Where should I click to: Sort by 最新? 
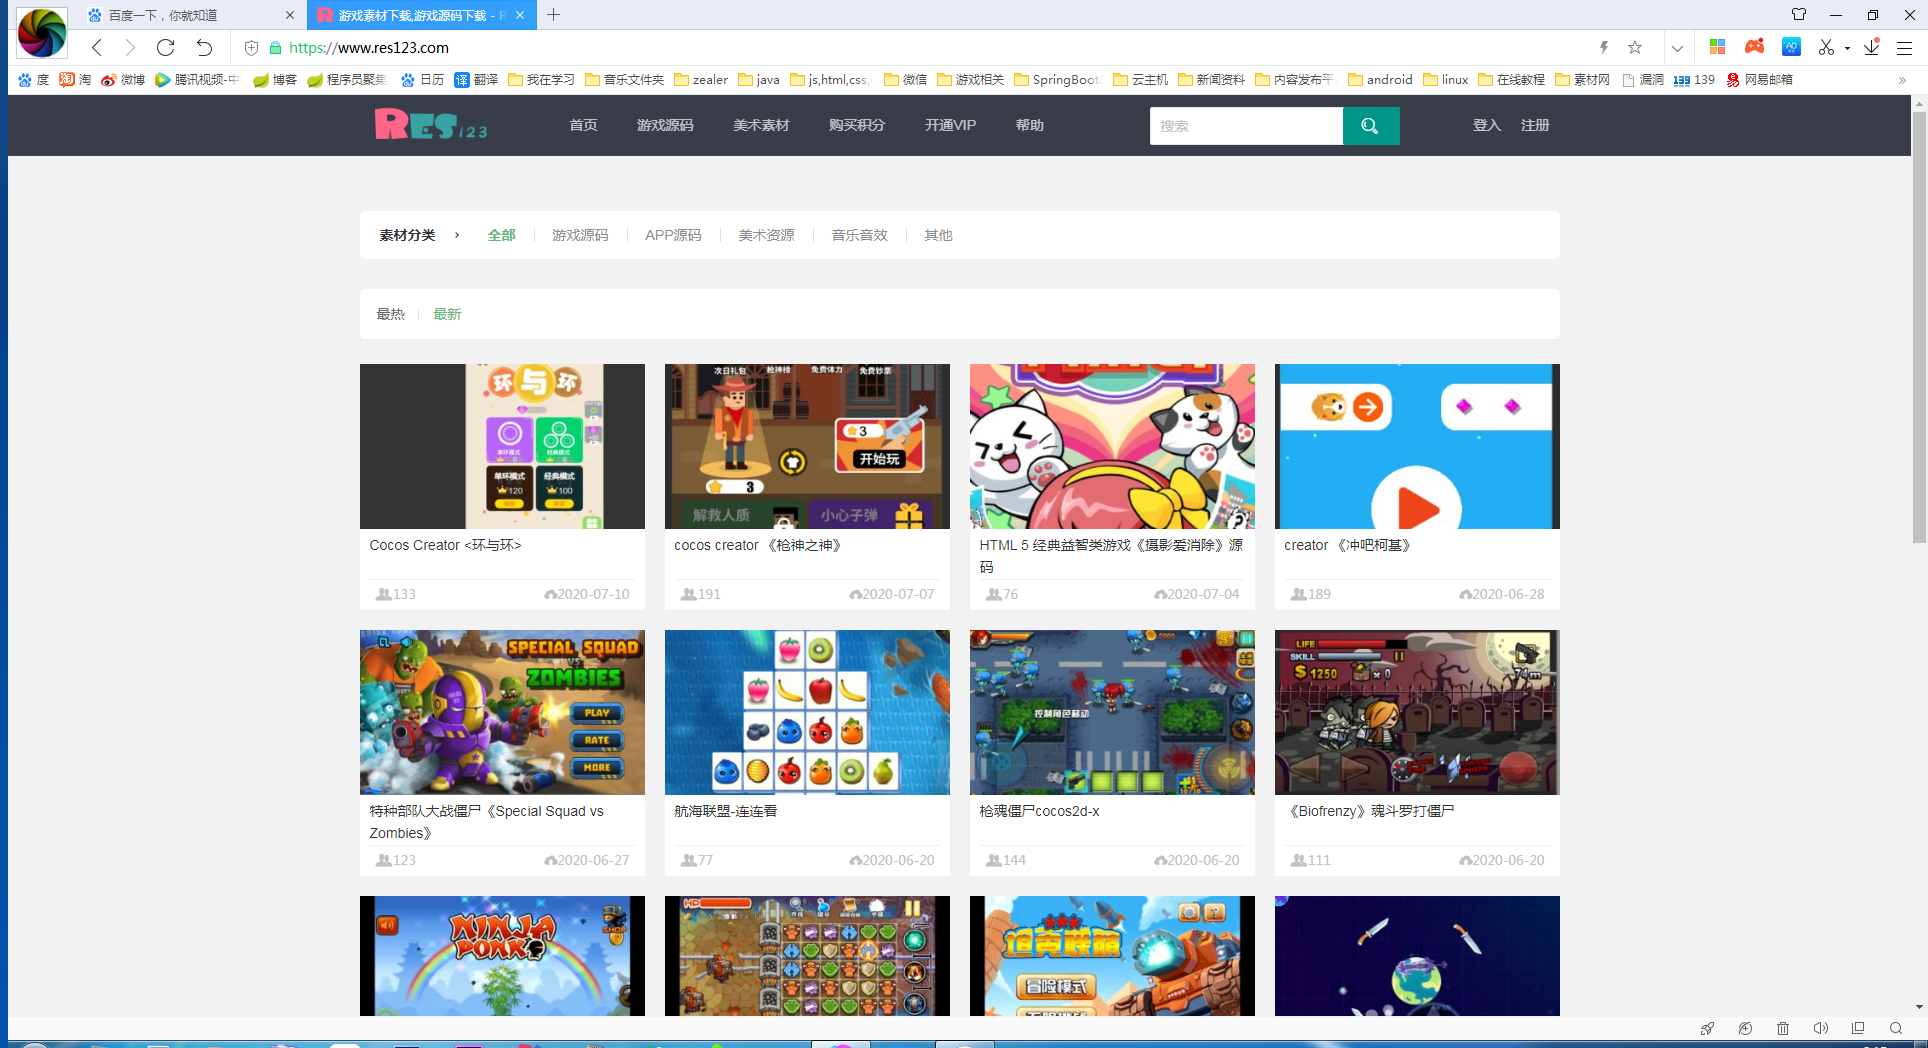(x=447, y=314)
